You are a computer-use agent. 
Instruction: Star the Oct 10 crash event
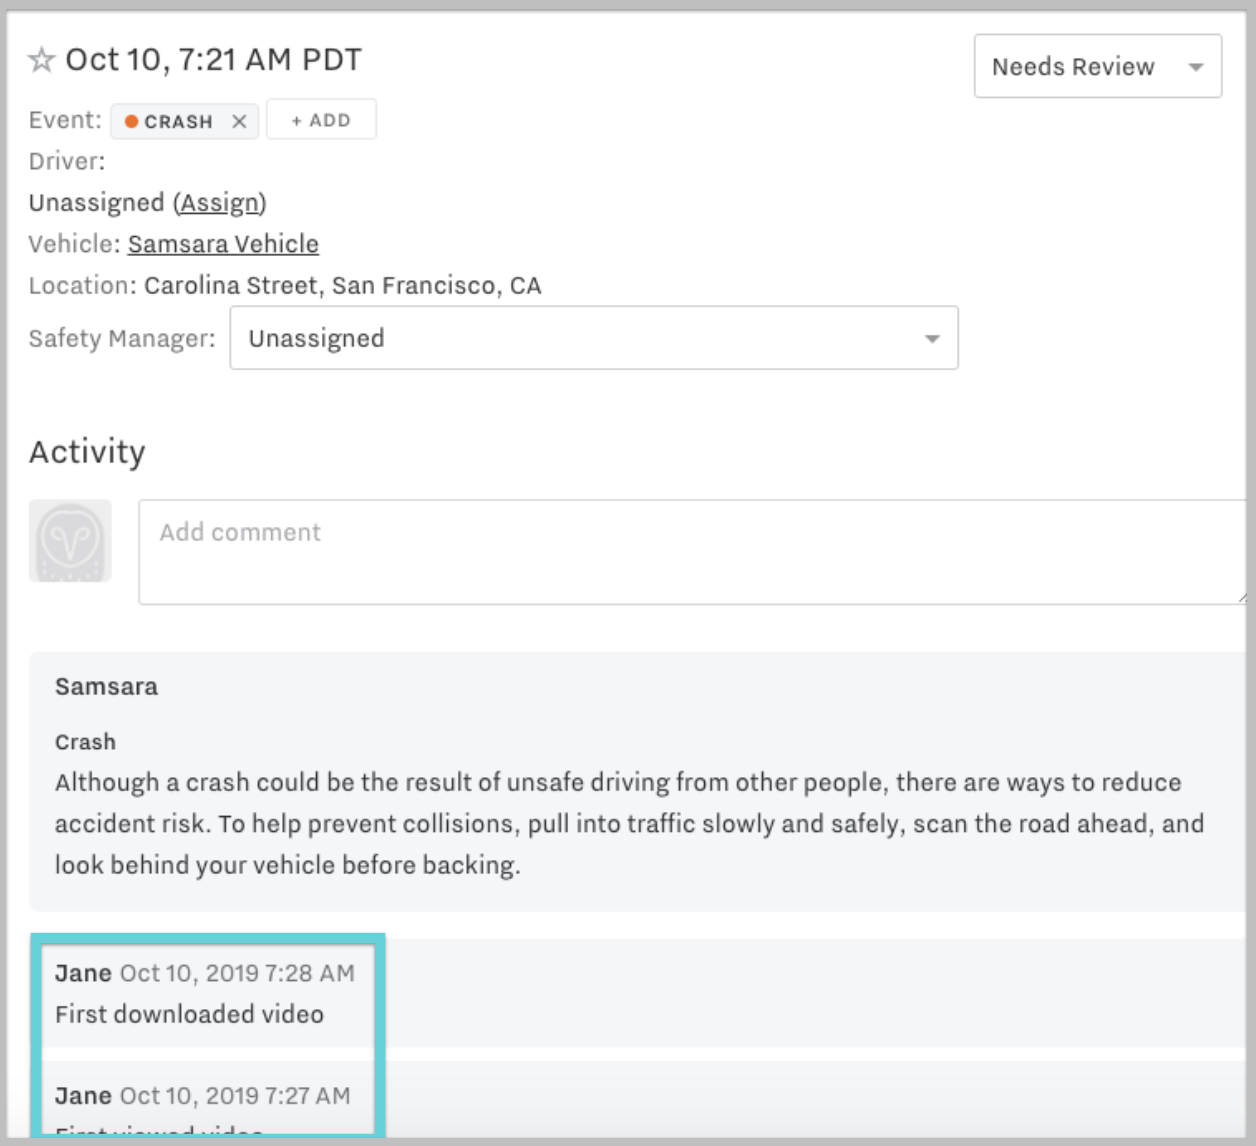41,61
